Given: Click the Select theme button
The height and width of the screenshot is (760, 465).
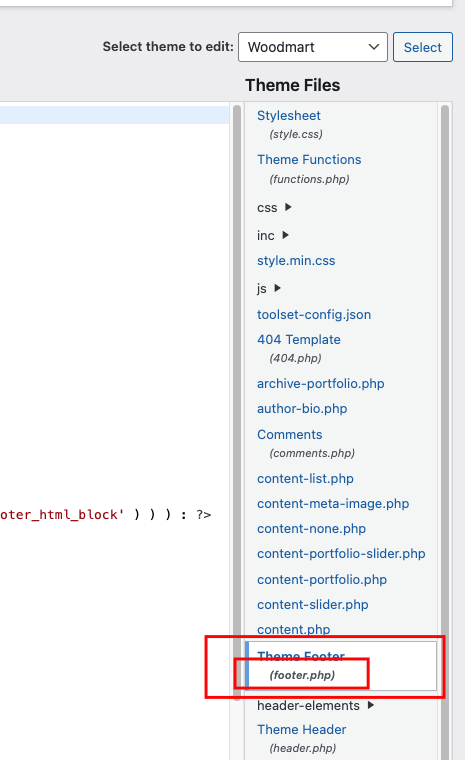Looking at the screenshot, I should 423,47.
